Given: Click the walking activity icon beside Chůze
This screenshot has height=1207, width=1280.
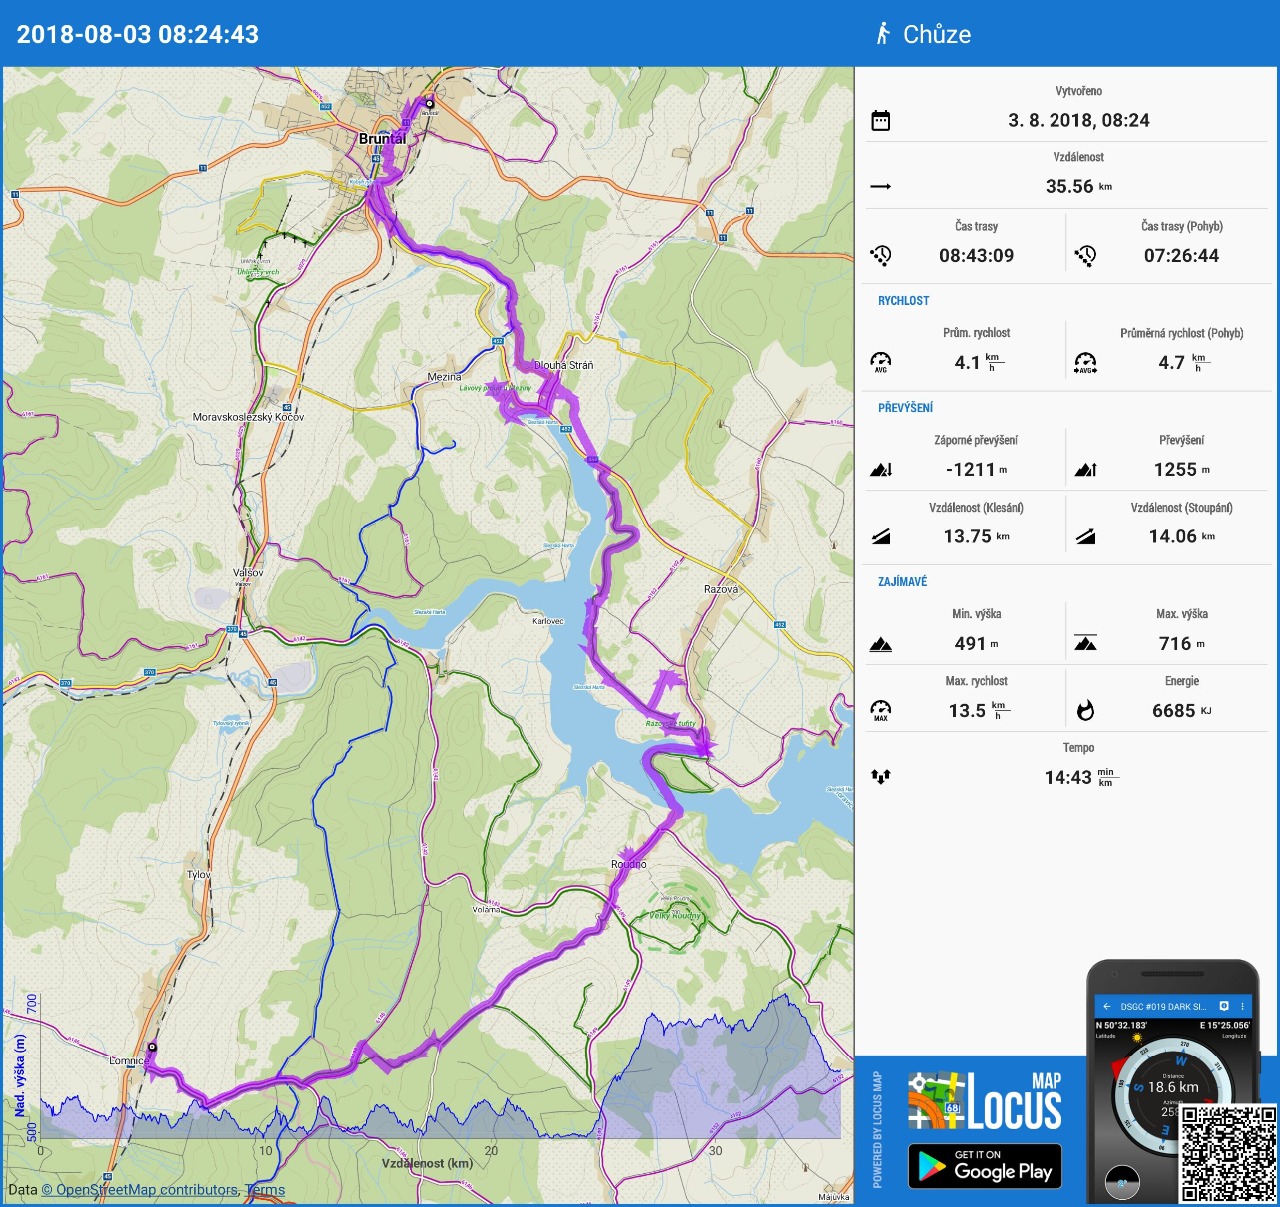Looking at the screenshot, I should [x=883, y=34].
